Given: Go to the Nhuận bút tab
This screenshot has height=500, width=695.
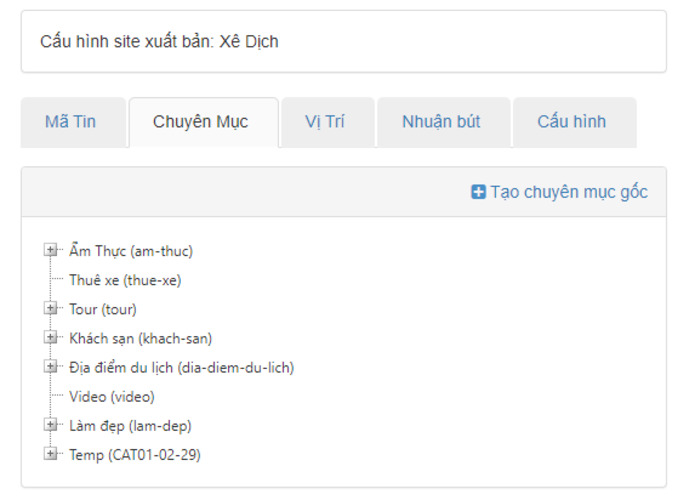Looking at the screenshot, I should point(441,122).
